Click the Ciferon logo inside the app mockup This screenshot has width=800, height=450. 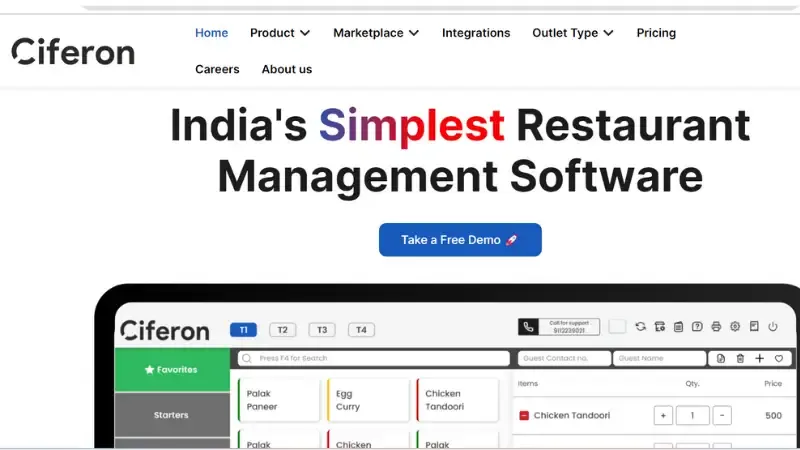pyautogui.click(x=165, y=331)
